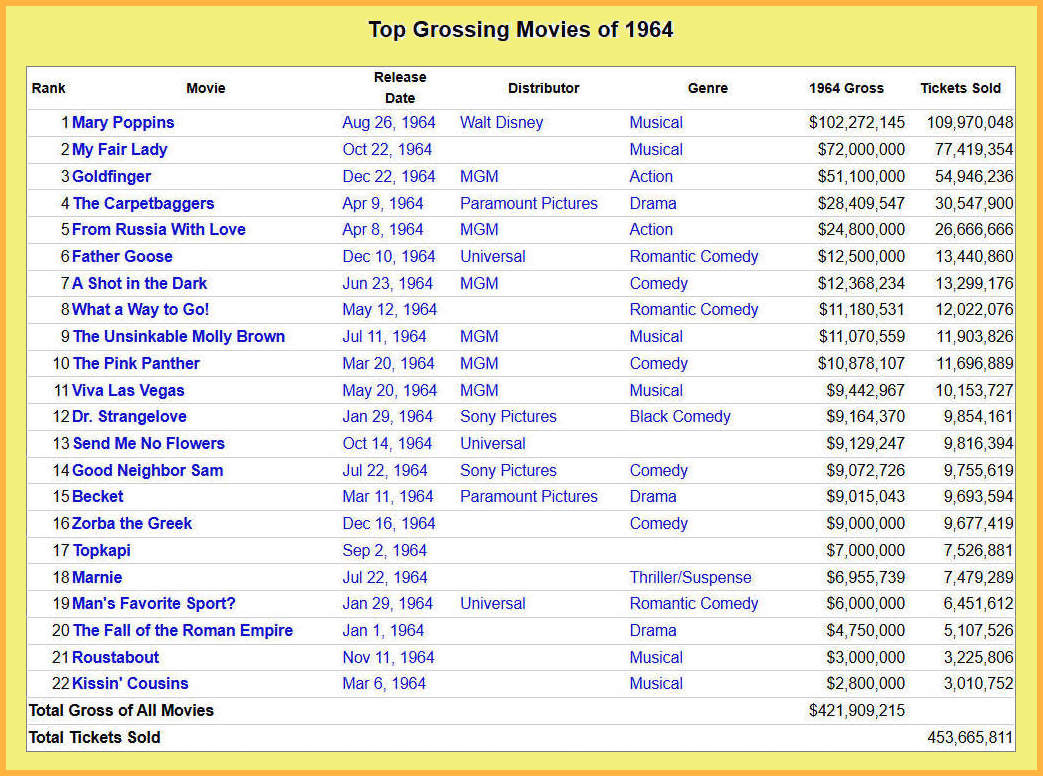Click the Distributor column header
Image resolution: width=1043 pixels, height=776 pixels.
pyautogui.click(x=543, y=88)
